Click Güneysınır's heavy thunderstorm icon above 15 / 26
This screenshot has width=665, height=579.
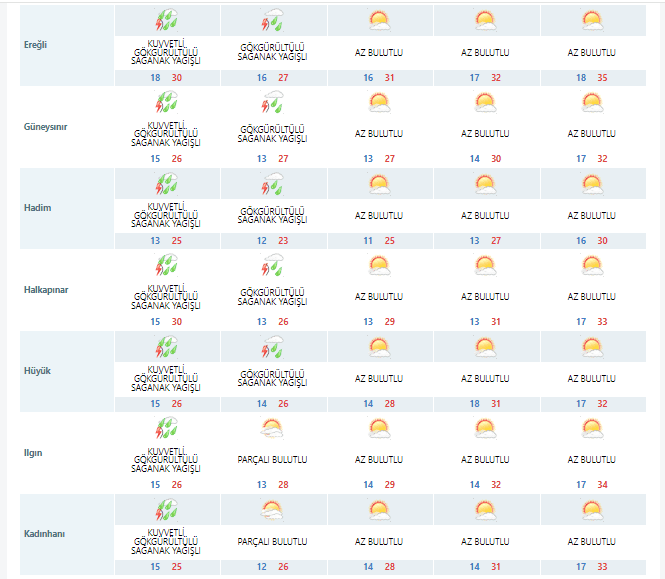[x=166, y=102]
